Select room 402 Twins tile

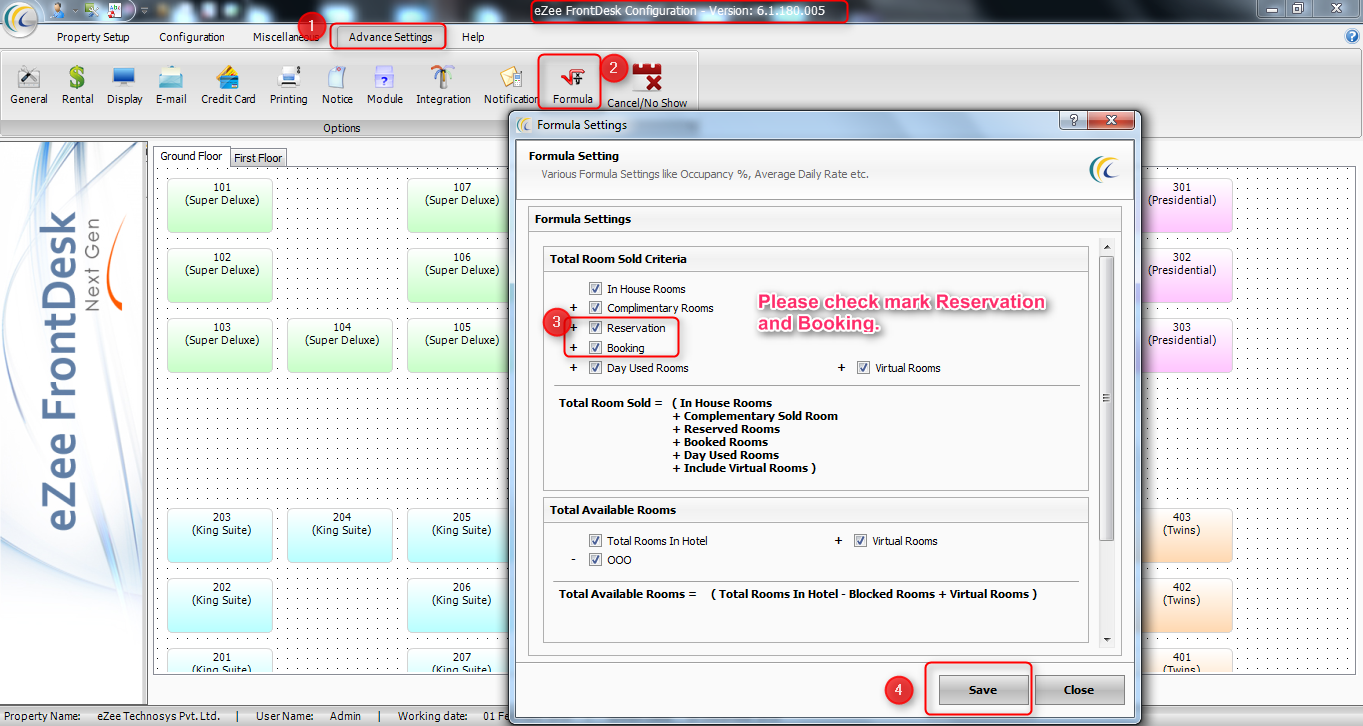(x=1186, y=605)
